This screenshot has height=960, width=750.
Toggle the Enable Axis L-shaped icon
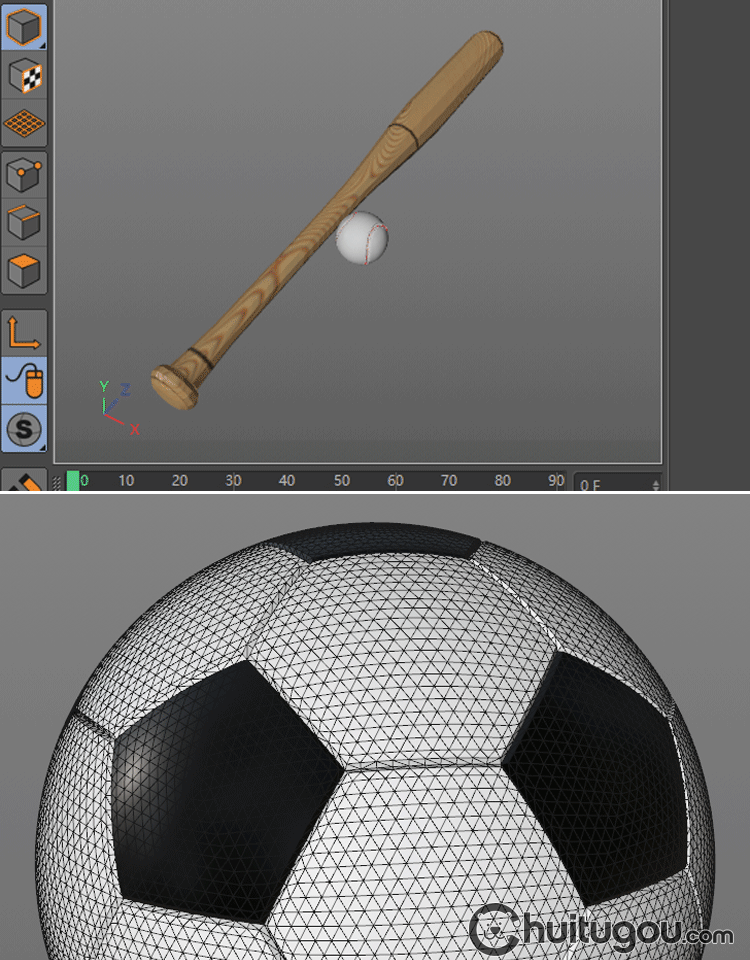click(24, 332)
